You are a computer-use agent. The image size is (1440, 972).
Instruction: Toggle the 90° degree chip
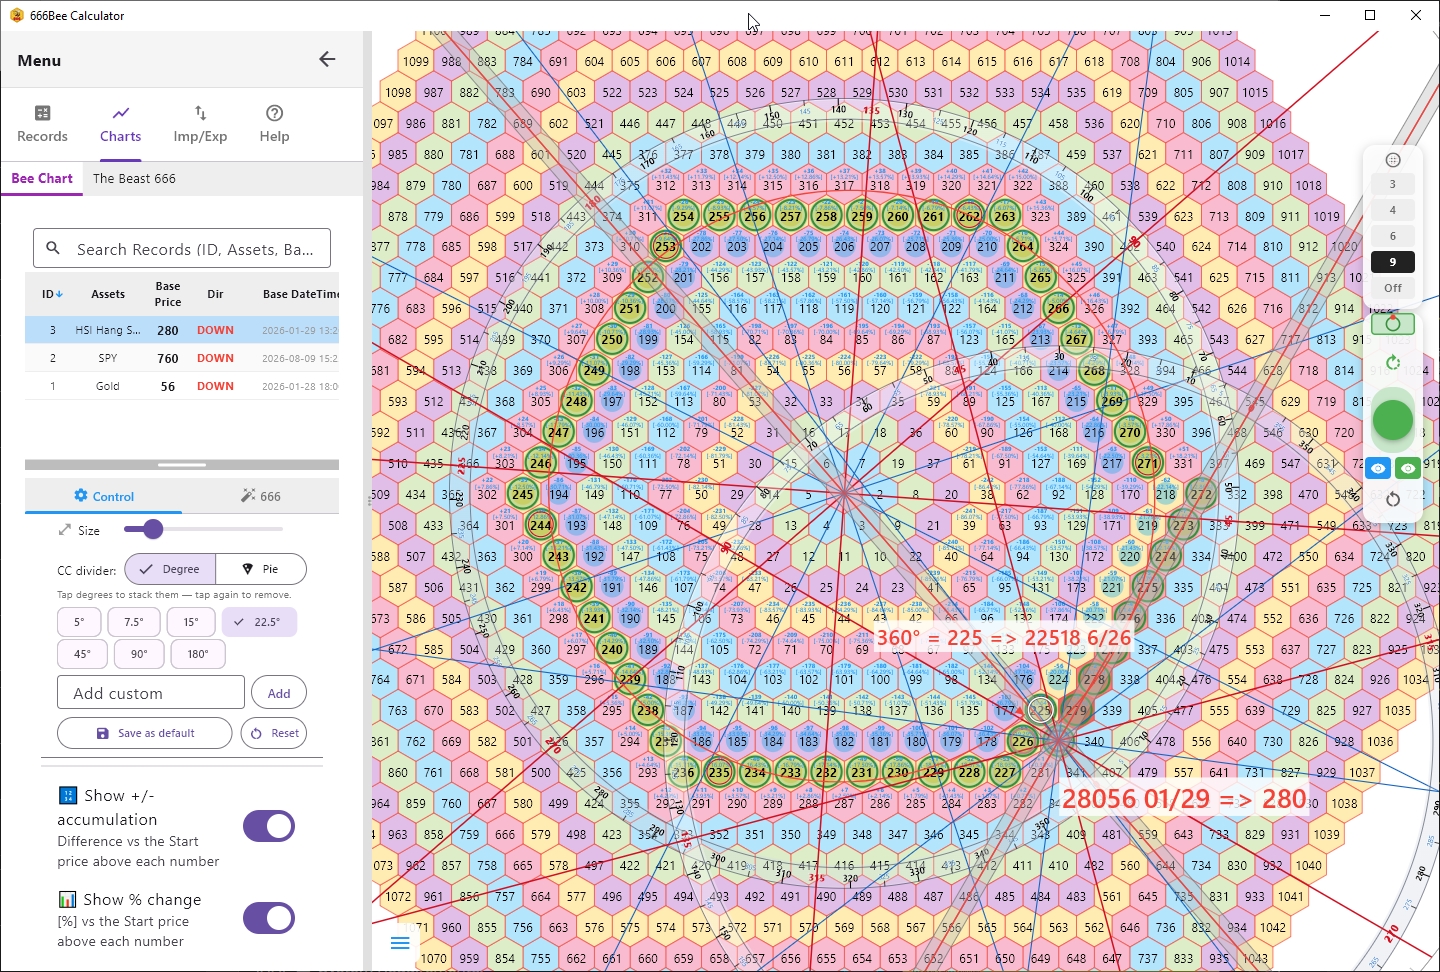(x=139, y=654)
